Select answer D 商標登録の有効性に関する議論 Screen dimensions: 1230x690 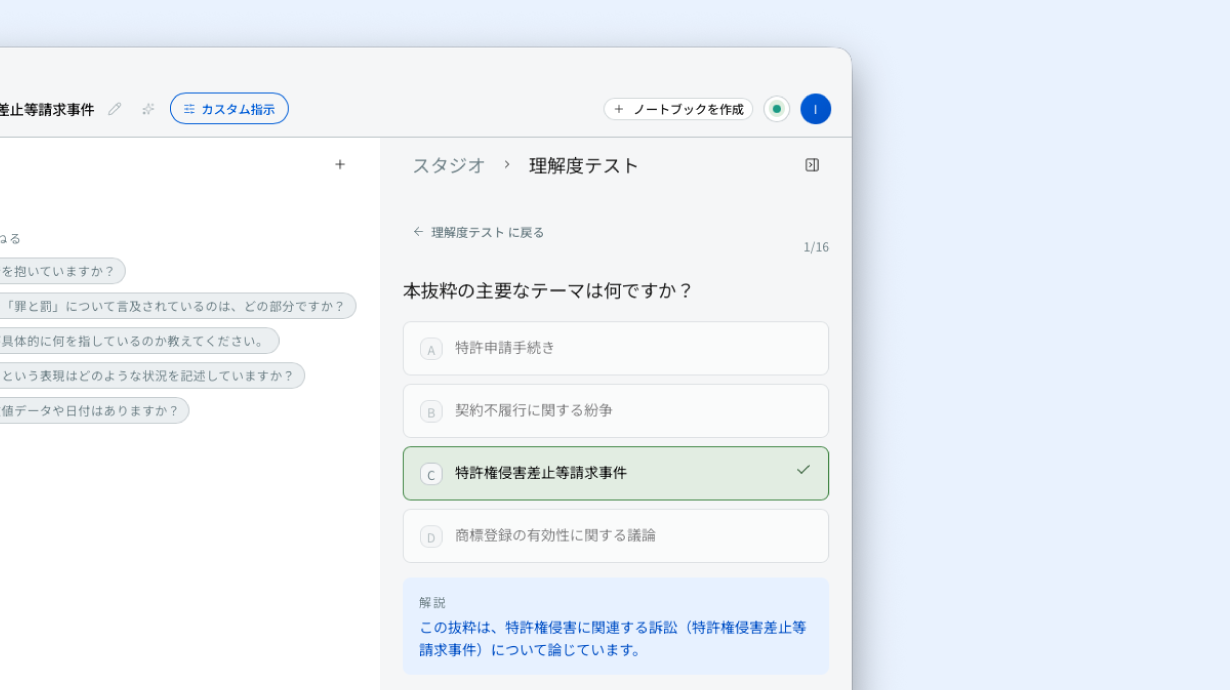[x=616, y=536]
